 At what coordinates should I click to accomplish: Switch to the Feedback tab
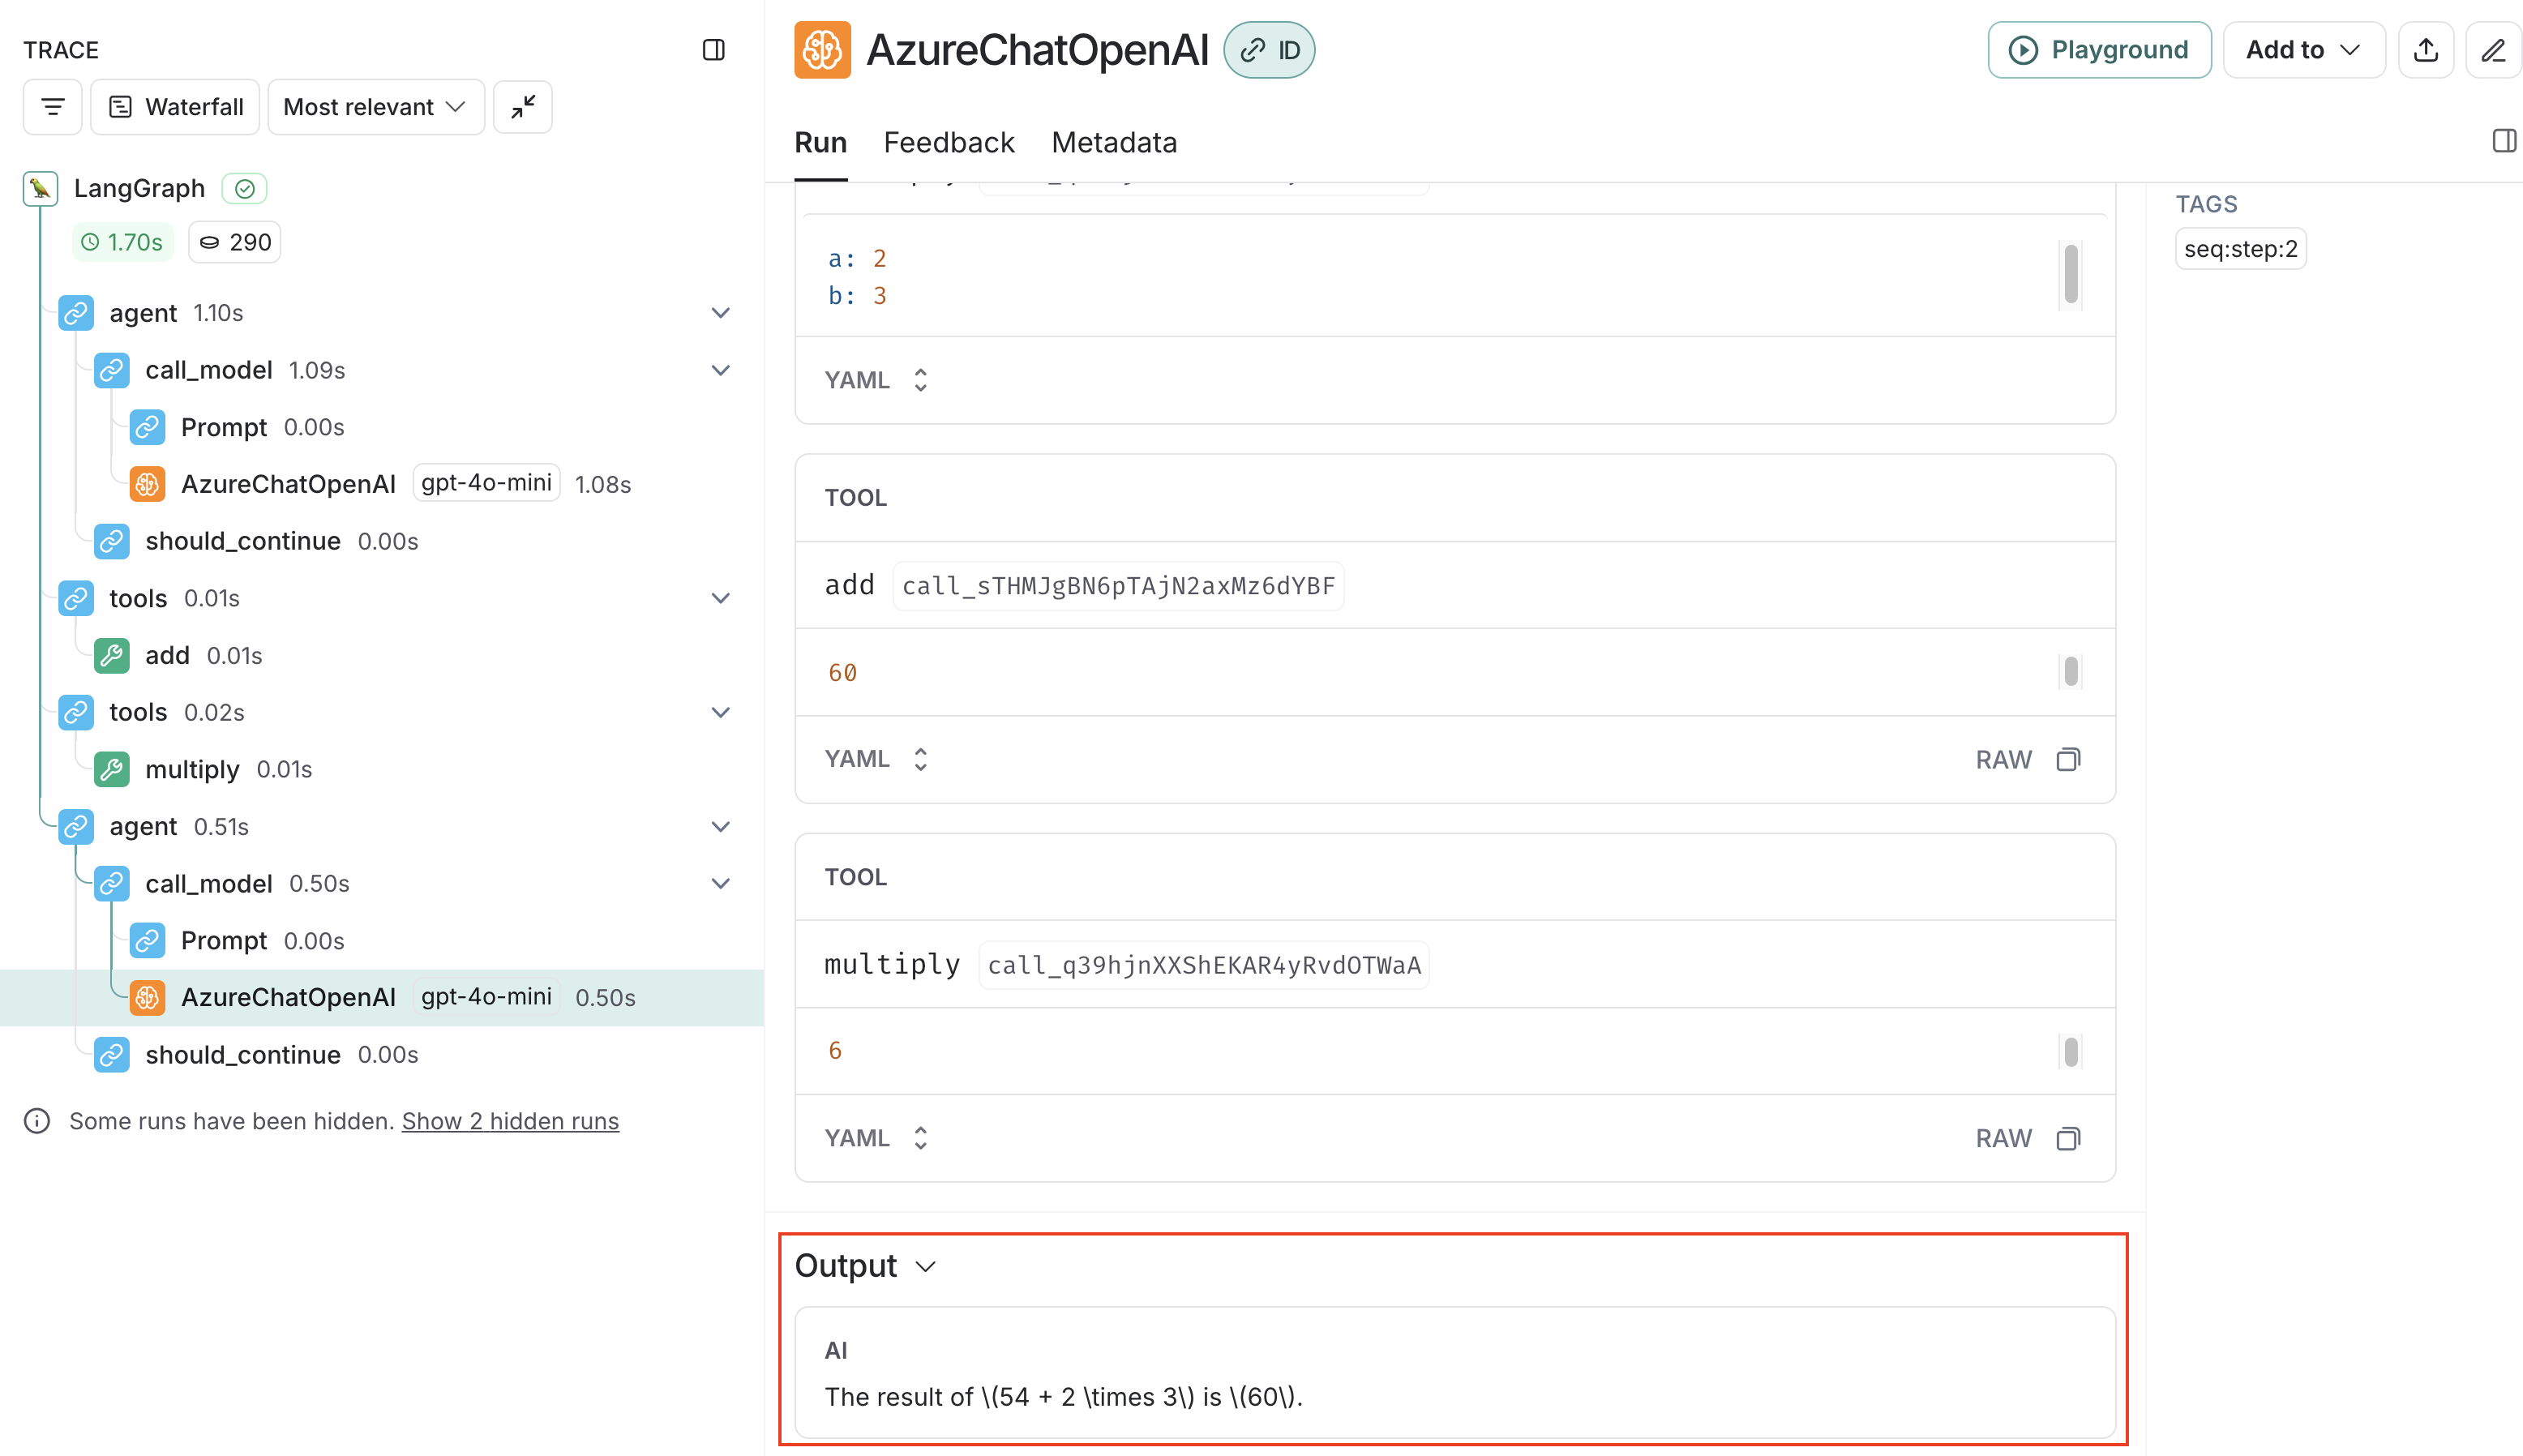948,142
